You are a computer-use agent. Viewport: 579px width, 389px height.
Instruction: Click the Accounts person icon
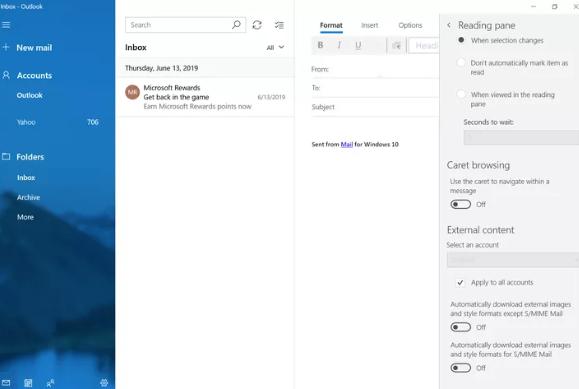[6, 75]
